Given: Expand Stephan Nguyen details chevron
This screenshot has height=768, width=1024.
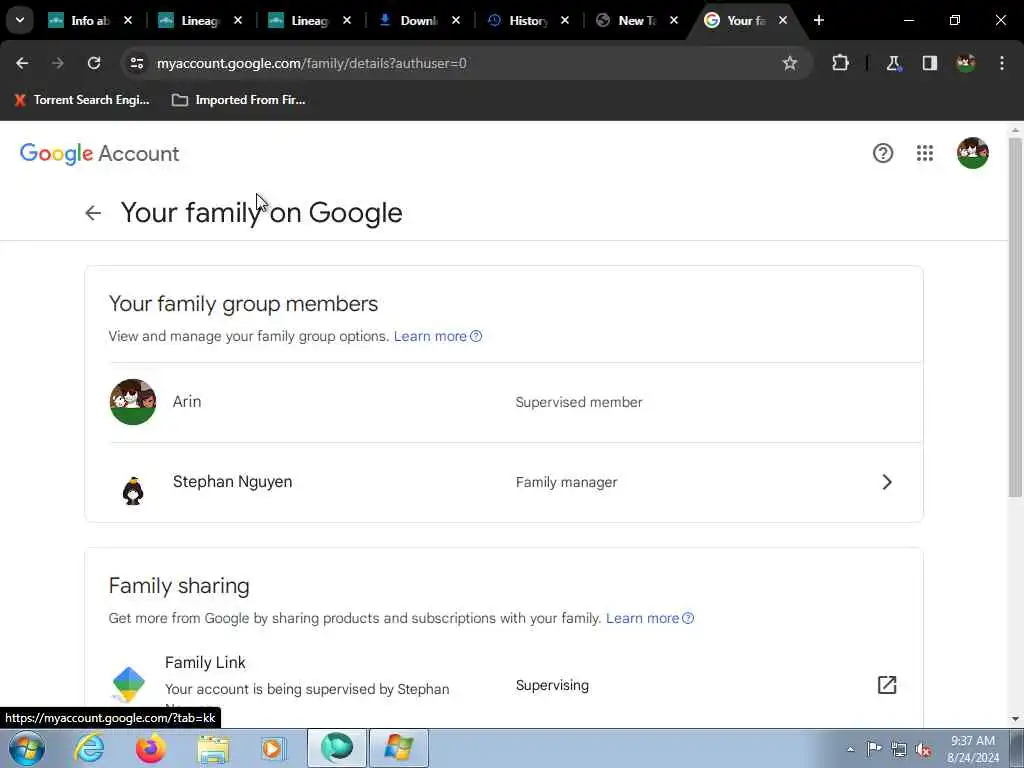Looking at the screenshot, I should [x=887, y=483].
